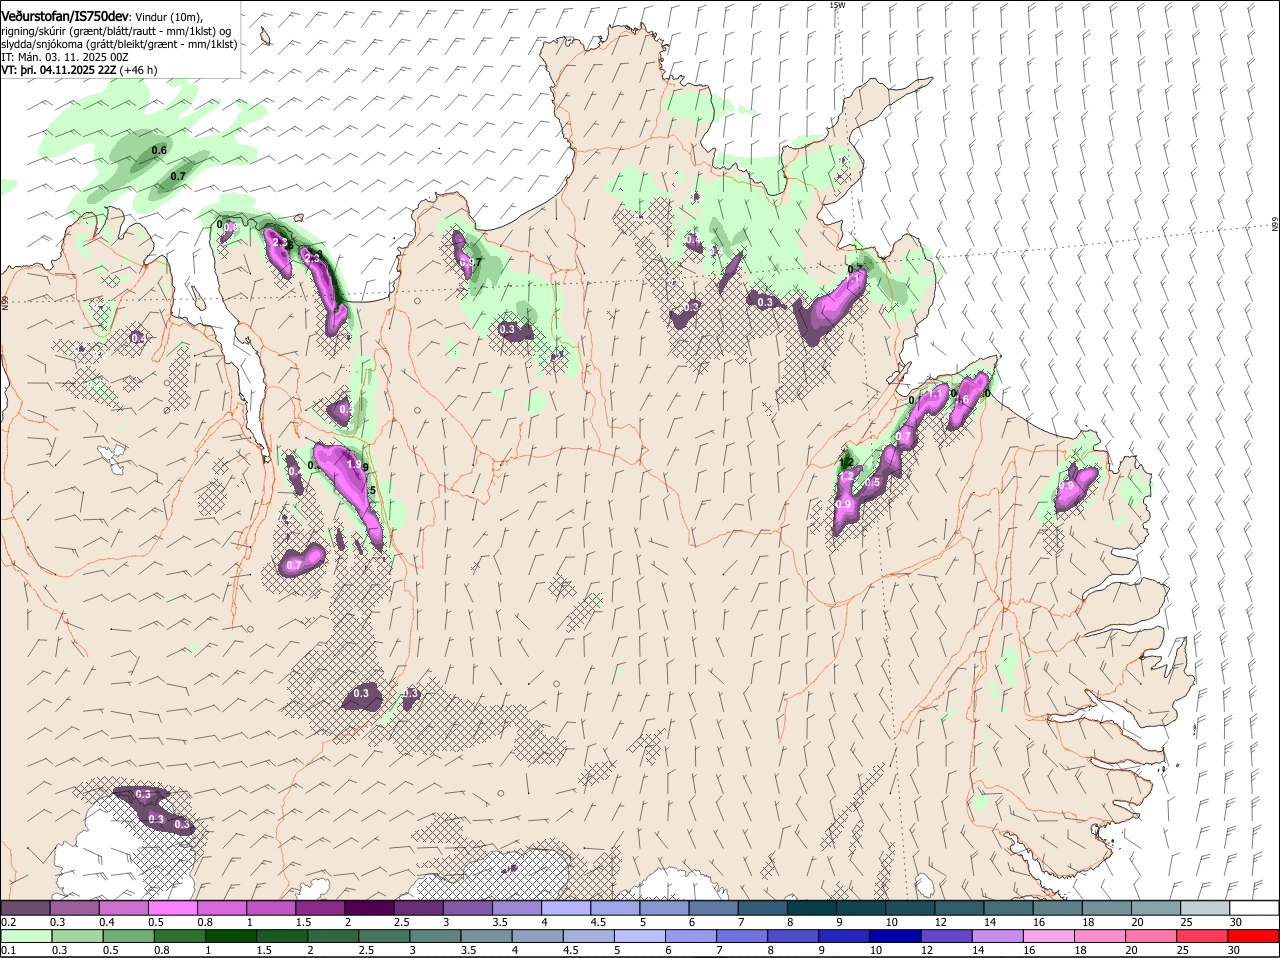Click the 0.6 value in the offshore green rain area
Screen dimensions: 1280x958
point(159,151)
